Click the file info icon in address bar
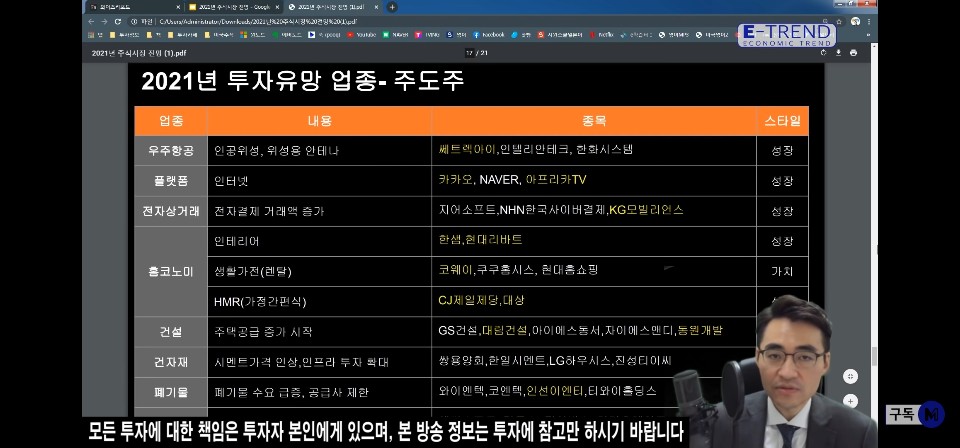 tap(134, 21)
